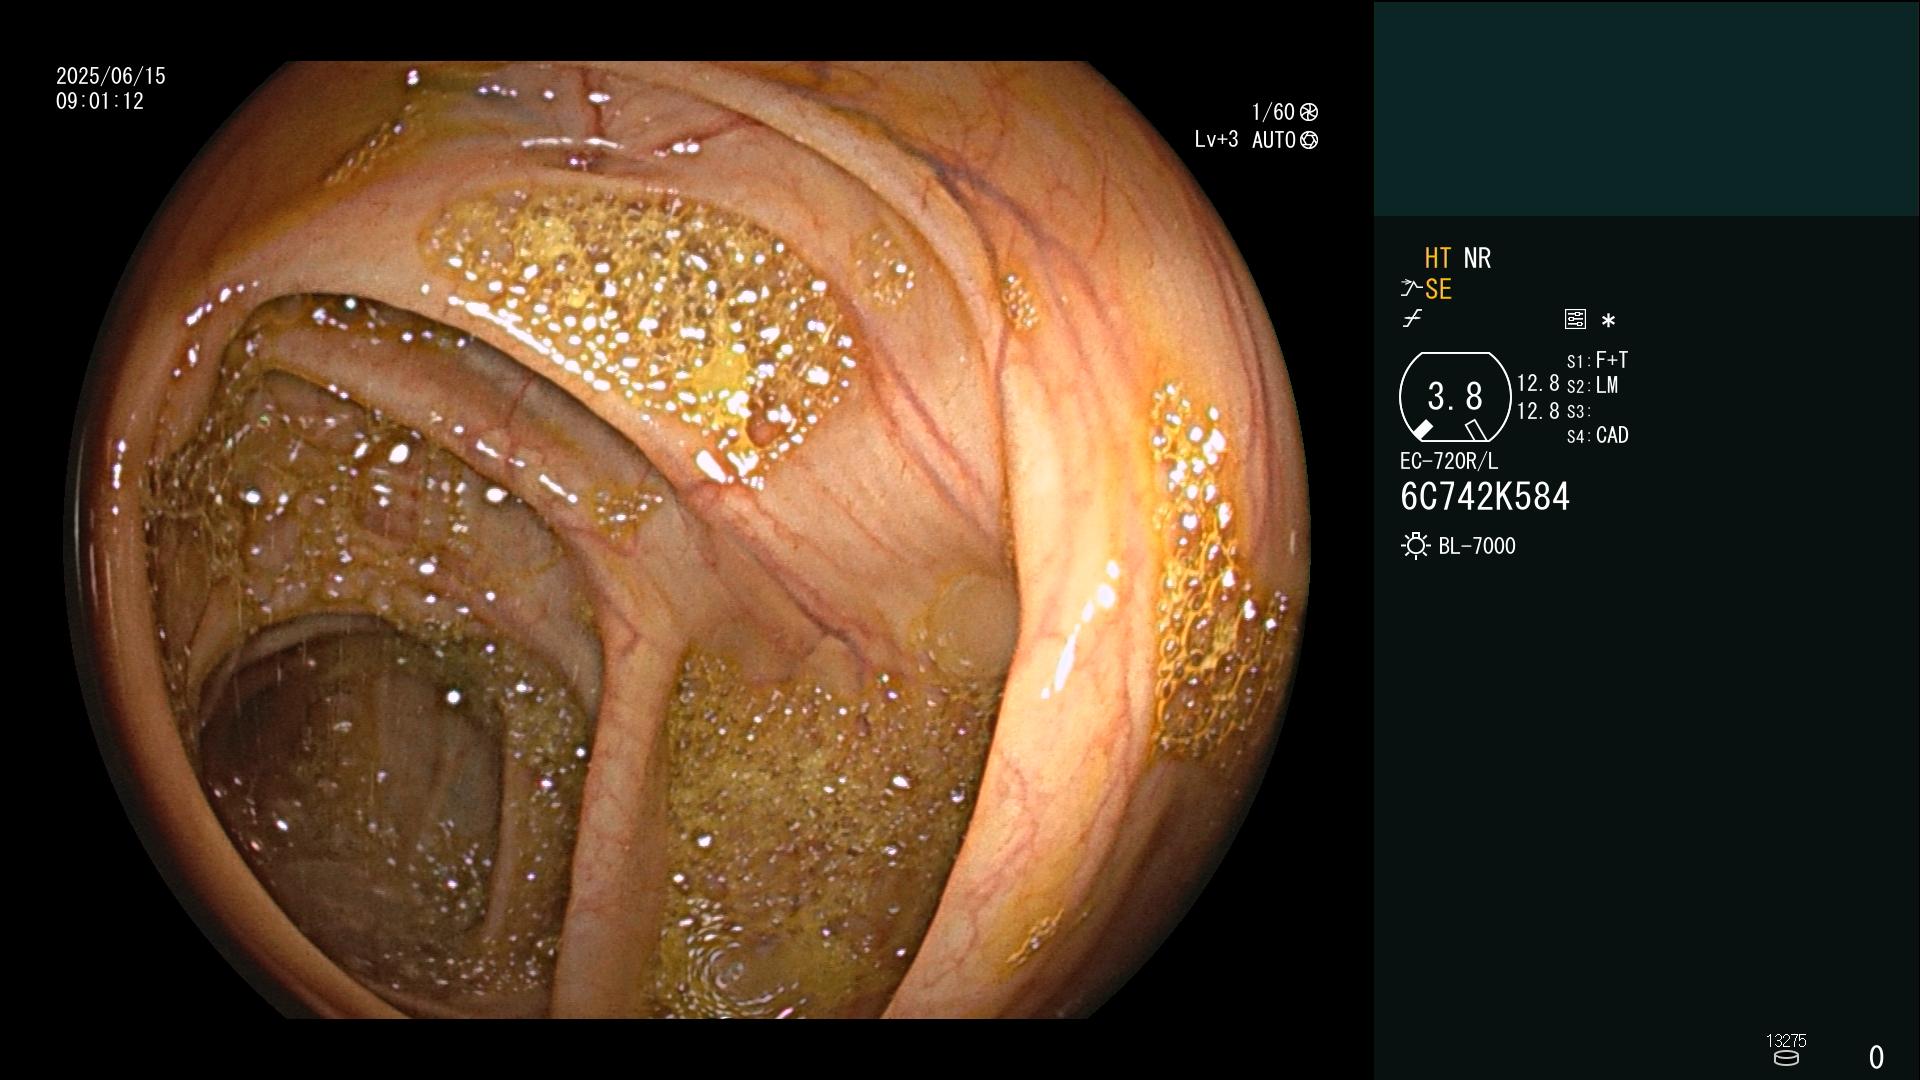Click the endoscopic live image view
This screenshot has height=1080, width=1920.
(687, 540)
